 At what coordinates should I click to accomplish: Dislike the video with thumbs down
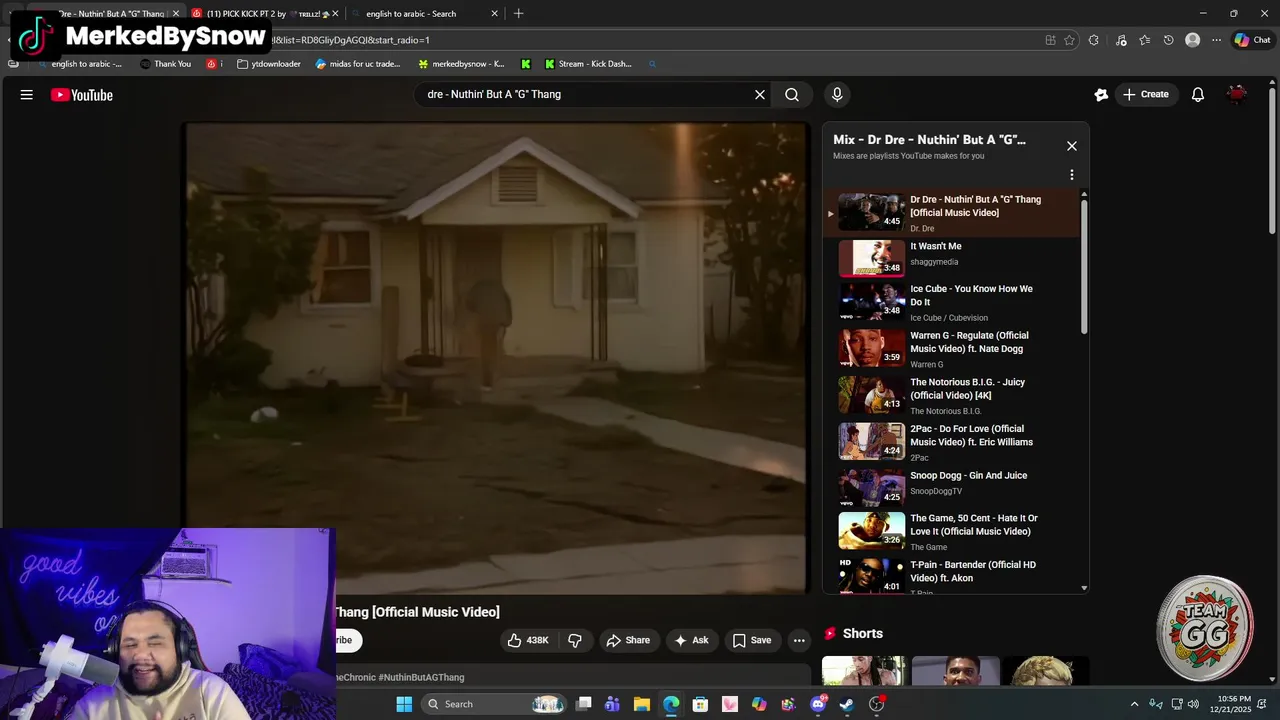point(575,640)
